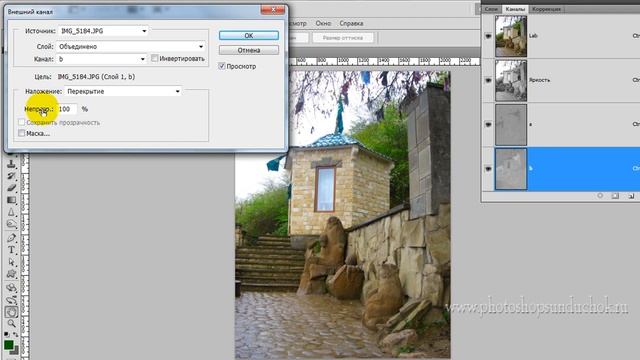The width and height of the screenshot is (640, 360).
Task: Click the opacity value field 100
Action: point(67,109)
